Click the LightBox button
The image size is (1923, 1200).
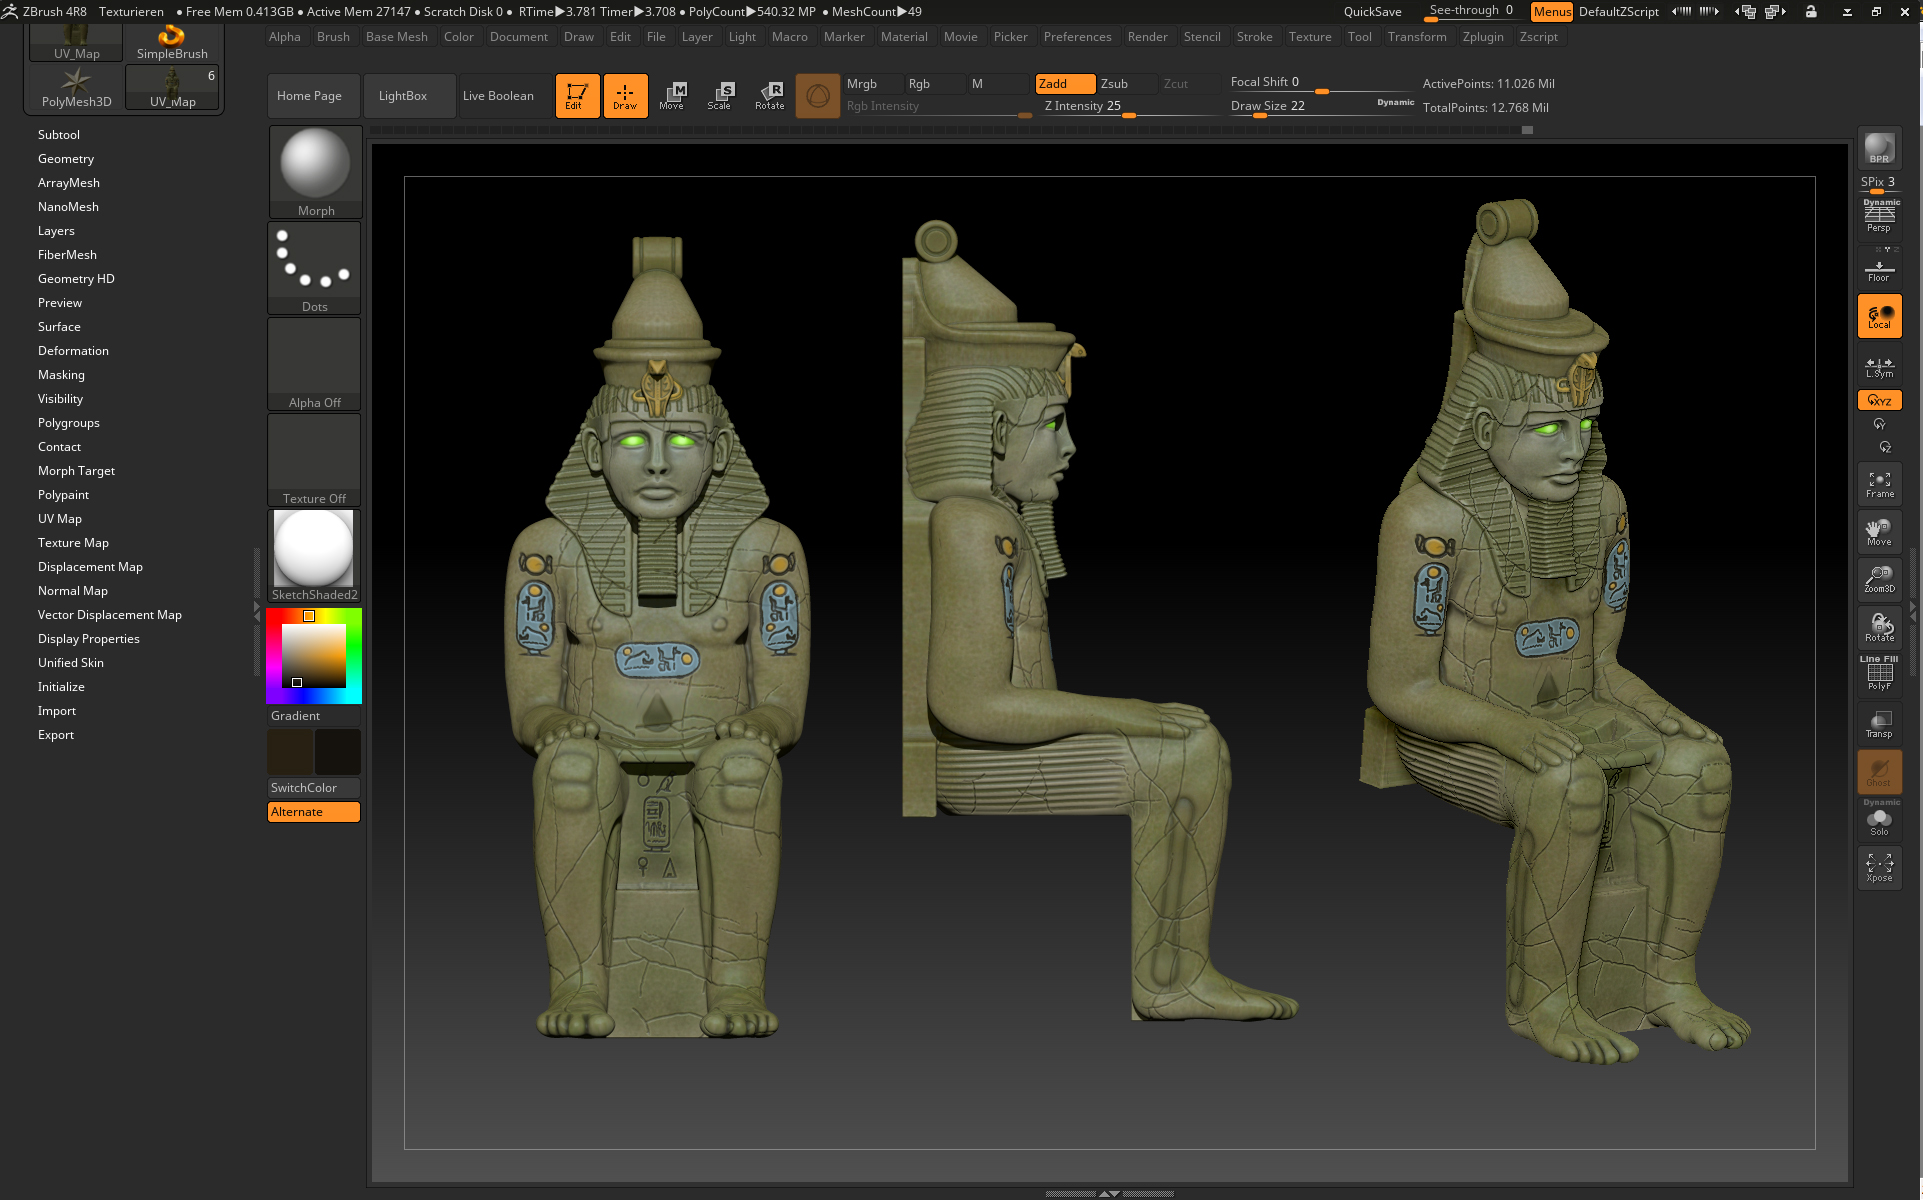(x=403, y=96)
